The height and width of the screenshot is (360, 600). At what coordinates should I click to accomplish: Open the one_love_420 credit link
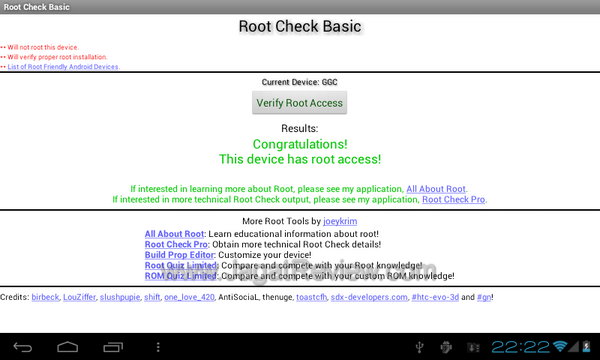pos(189,297)
